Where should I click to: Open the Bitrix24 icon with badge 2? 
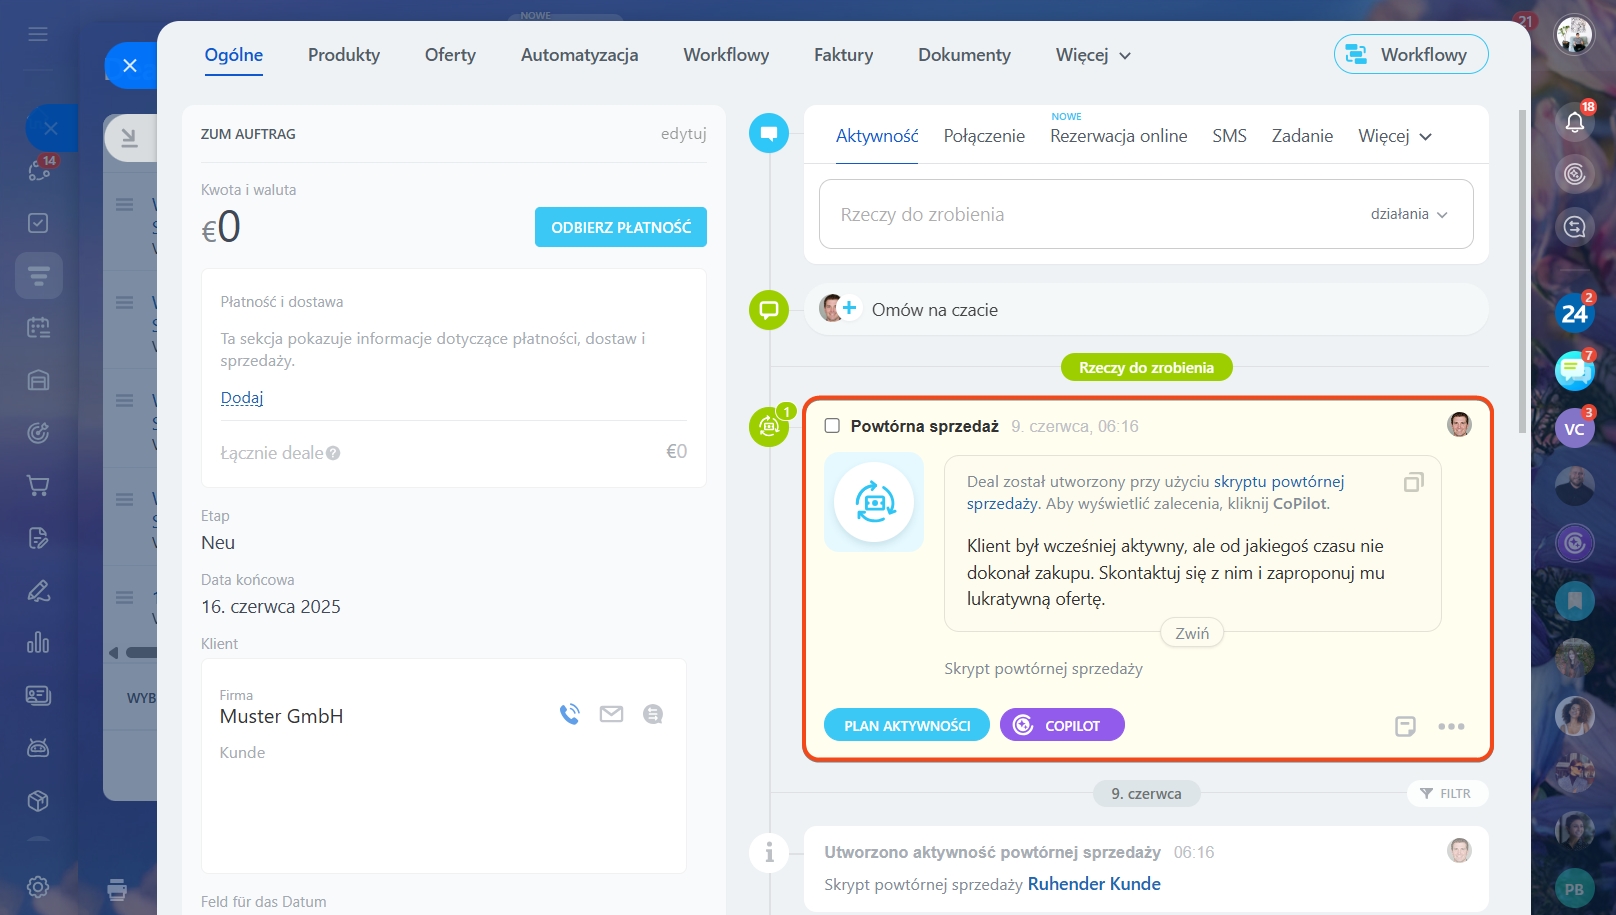tap(1575, 313)
